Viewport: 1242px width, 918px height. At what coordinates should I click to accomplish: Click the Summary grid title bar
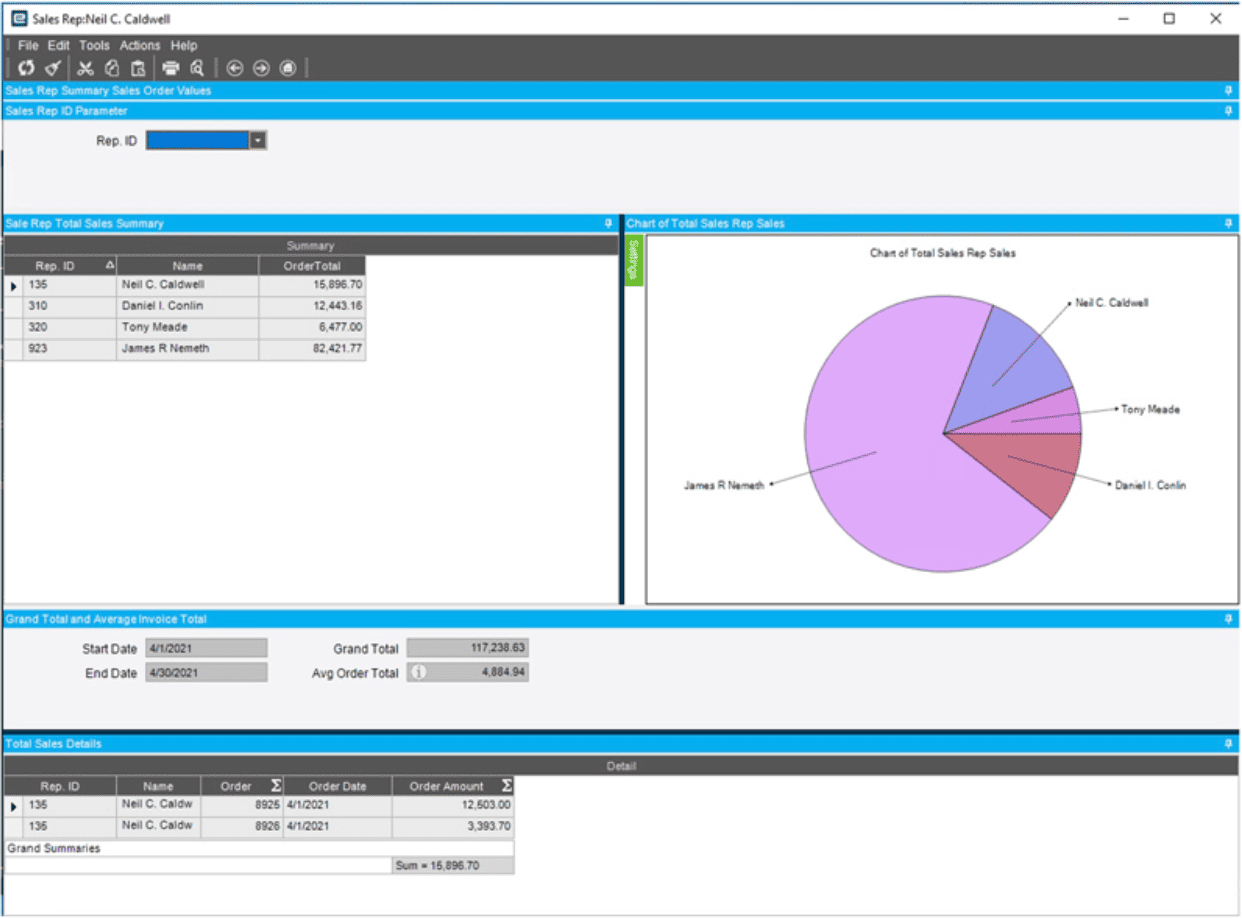tap(311, 245)
